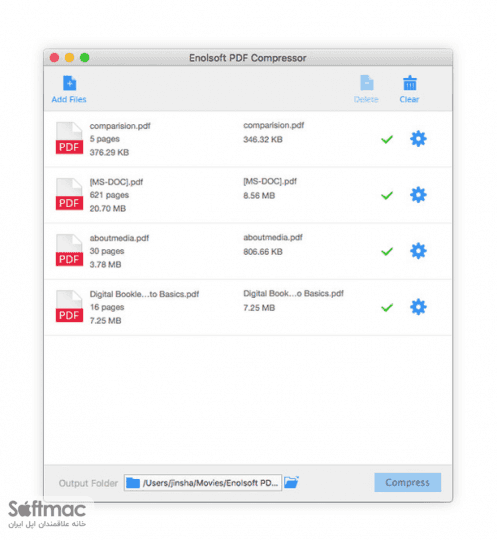
Task: Open settings gear for [MS-DOC].pdf
Action: [418, 195]
